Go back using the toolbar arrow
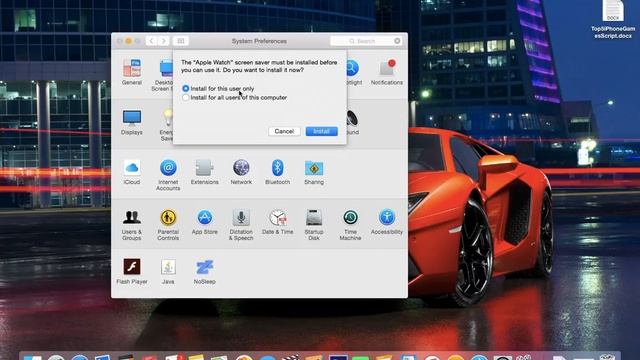640x360 pixels. point(151,41)
